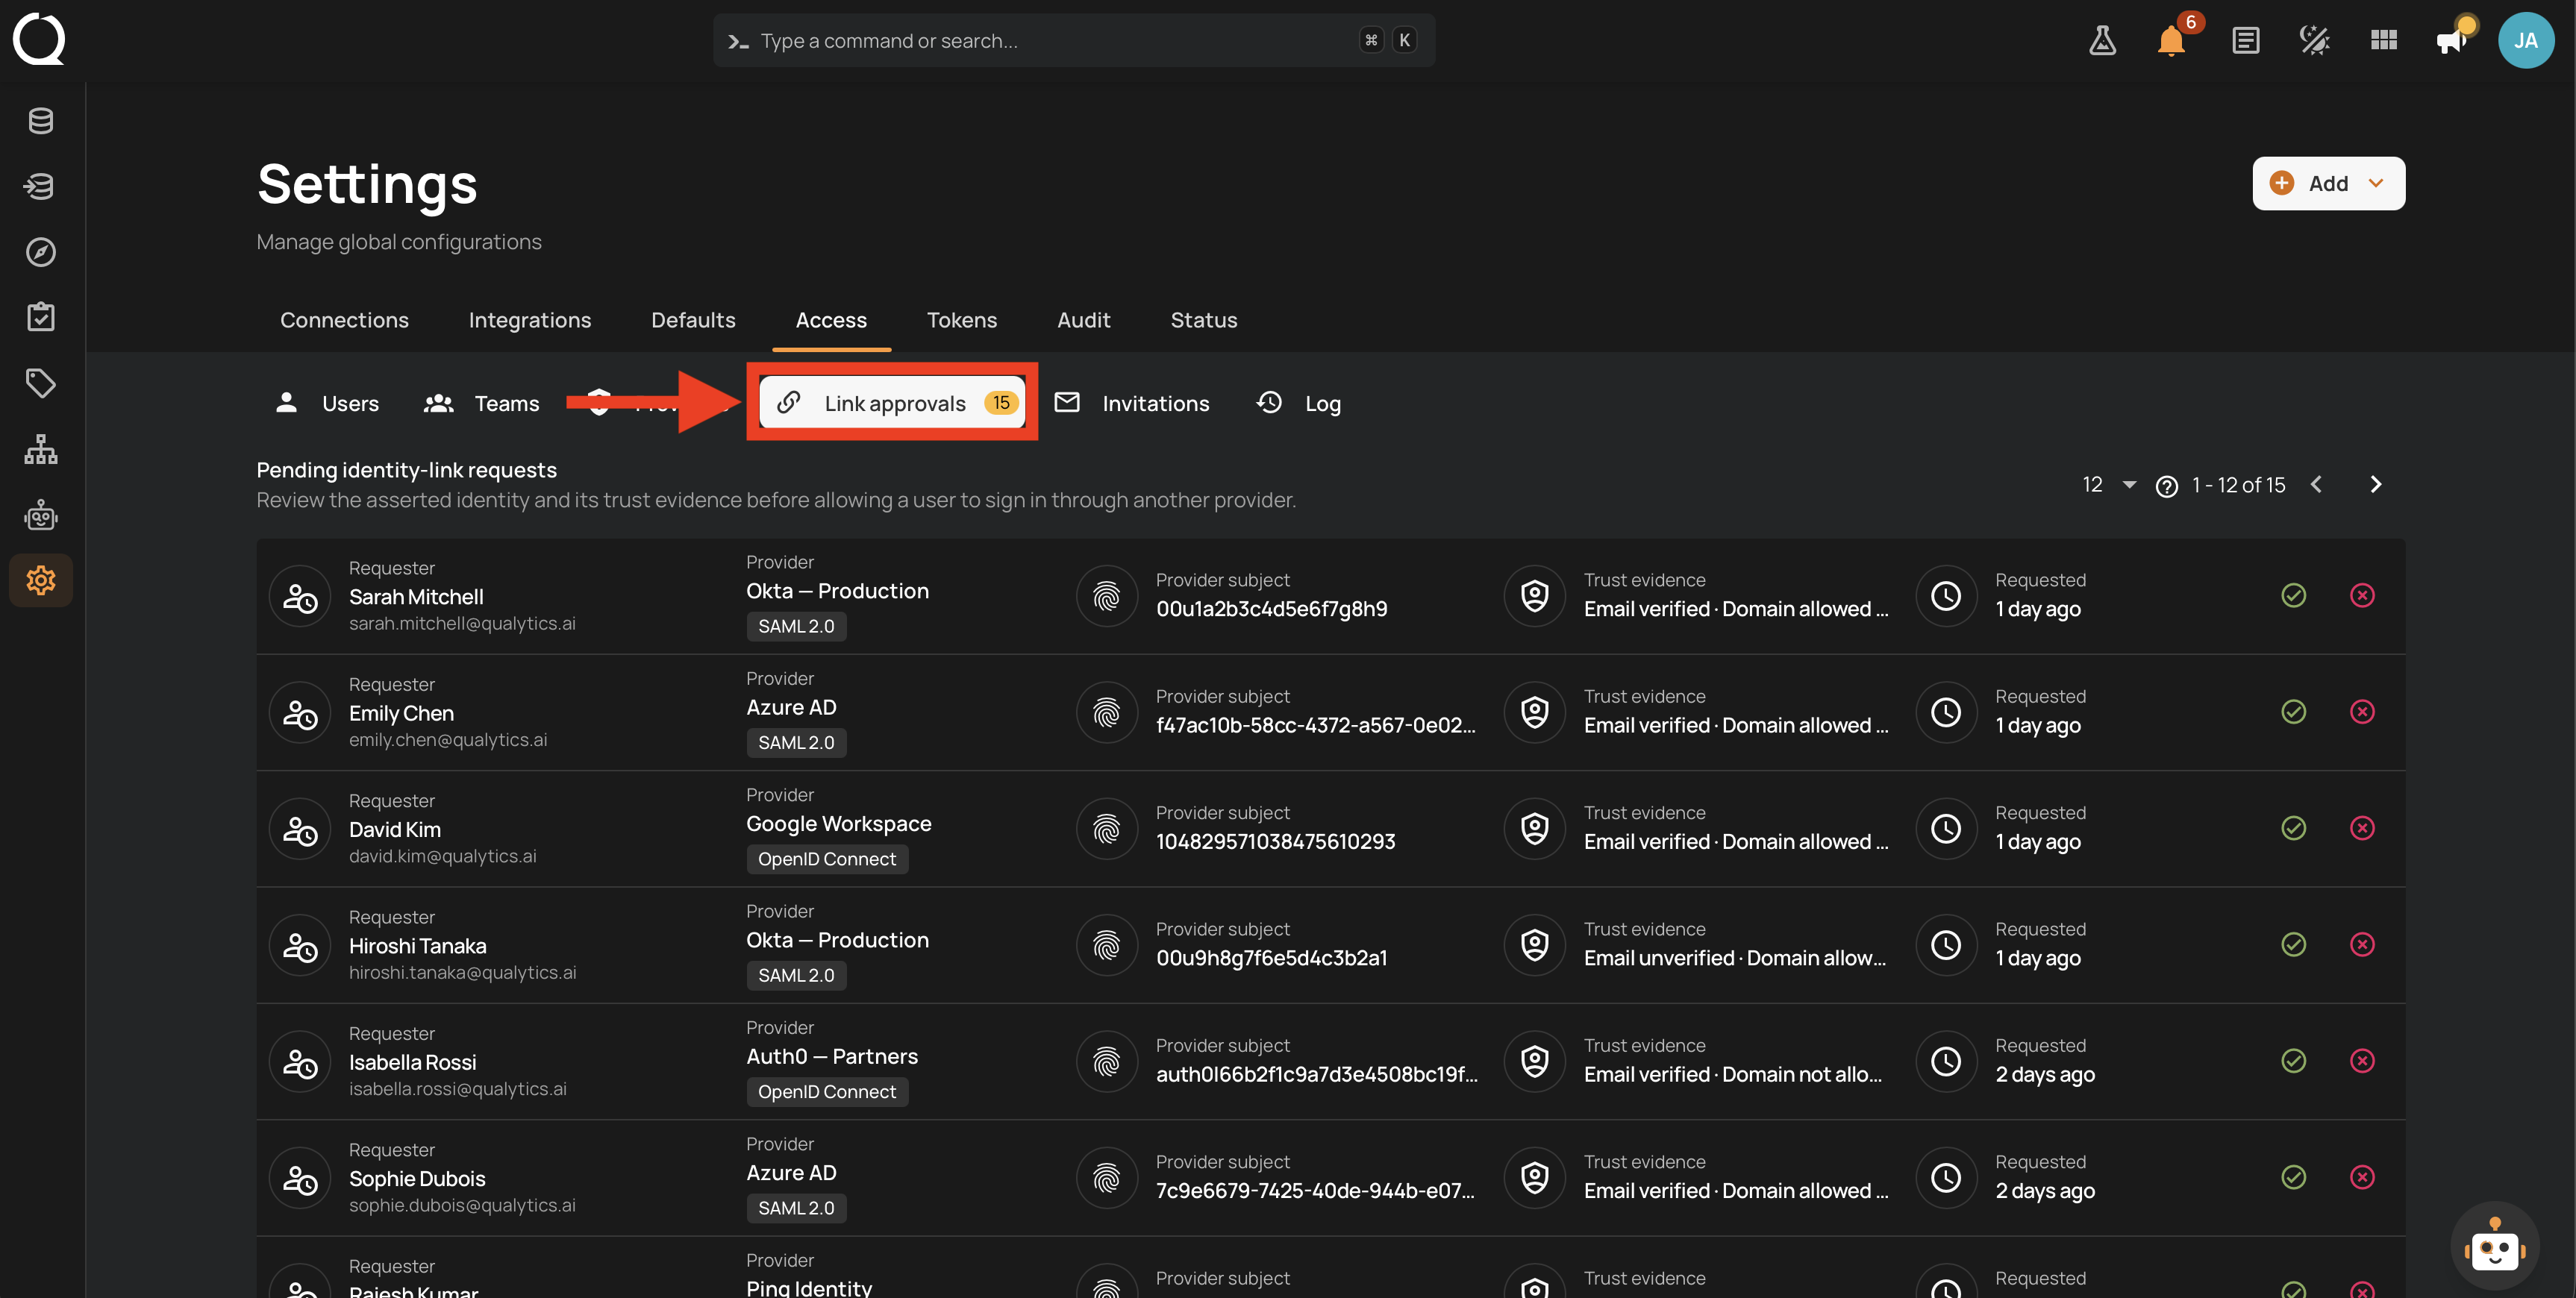
Task: Reject Hiroshi Tanaka's link request
Action: 2362,944
